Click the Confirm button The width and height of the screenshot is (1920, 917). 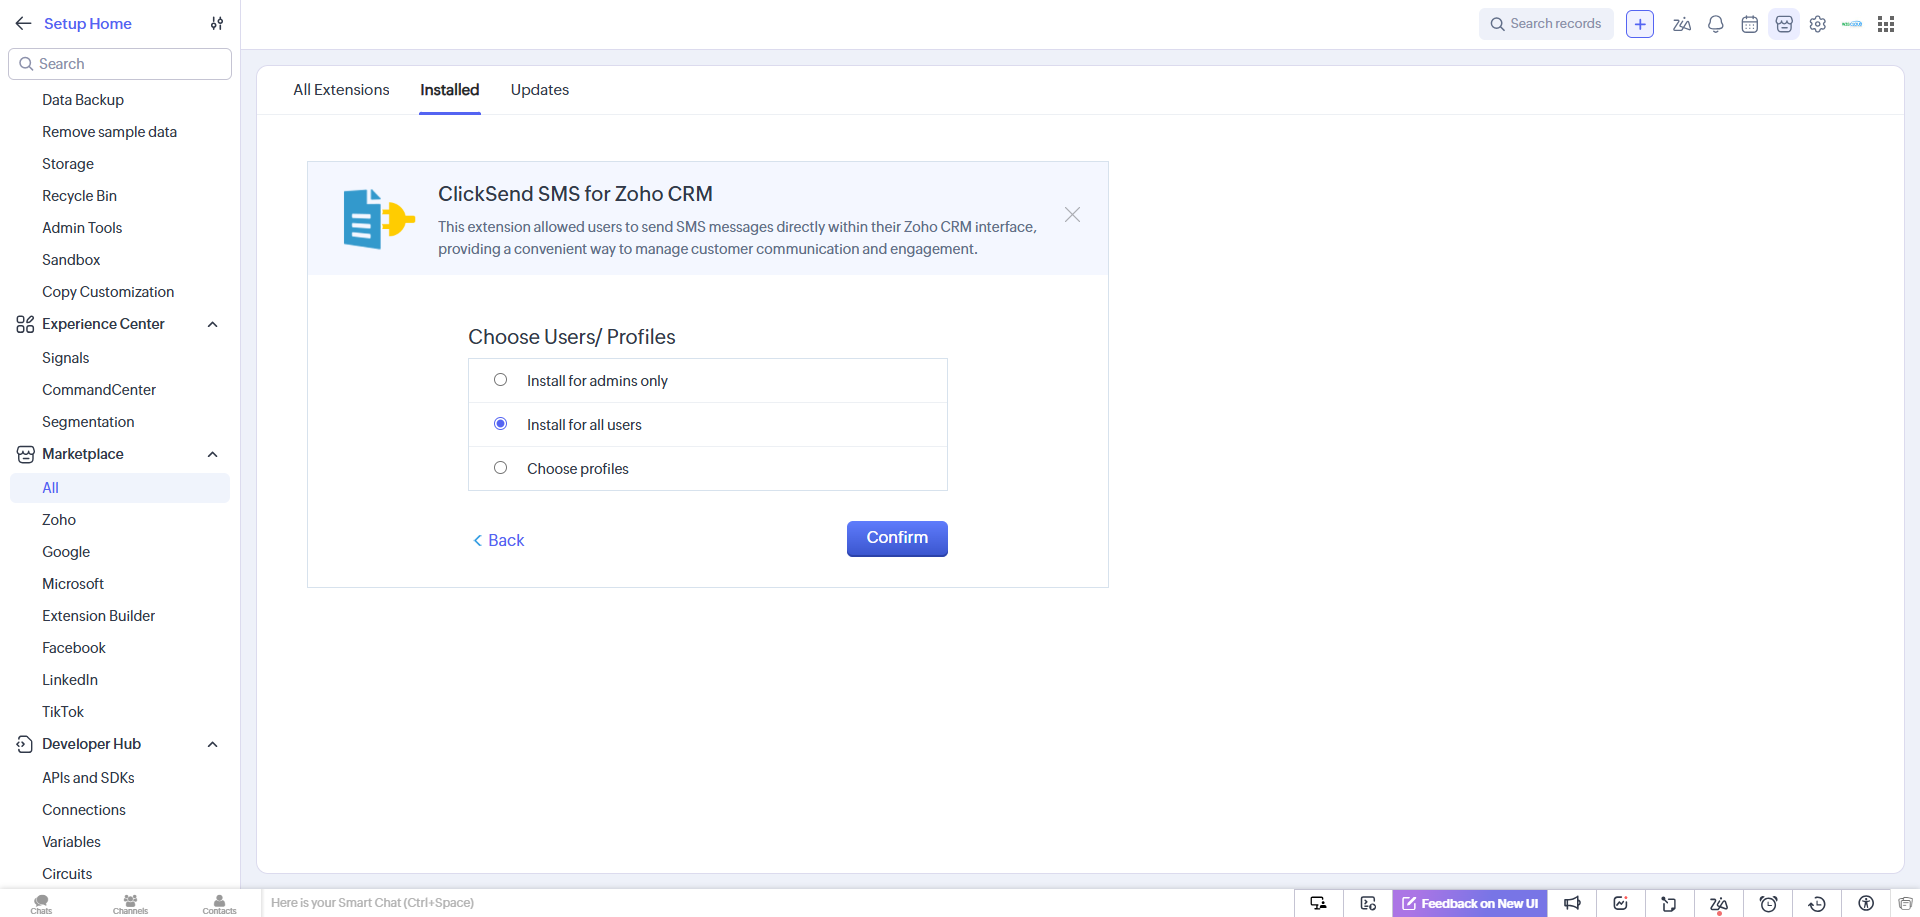[x=896, y=538]
